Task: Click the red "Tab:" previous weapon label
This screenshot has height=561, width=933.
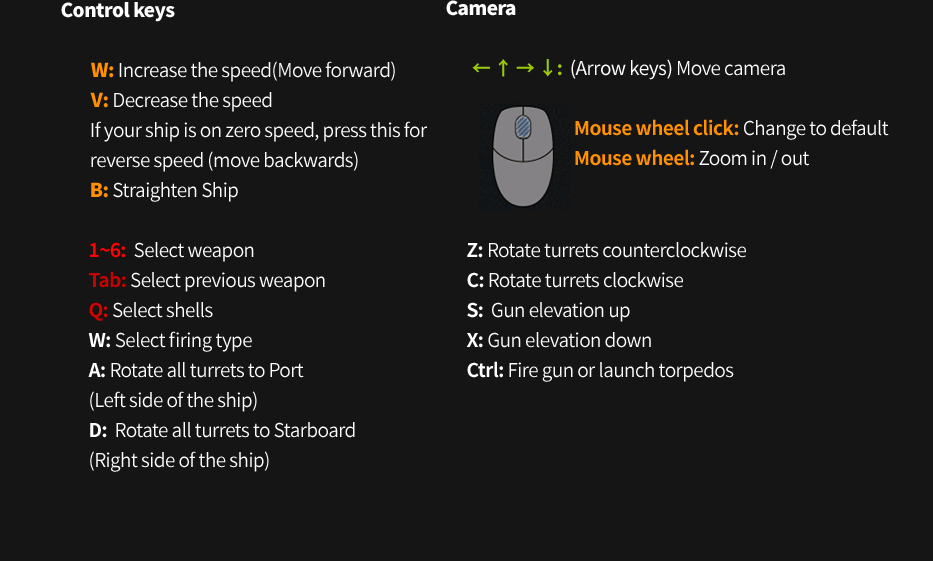Action: click(108, 281)
